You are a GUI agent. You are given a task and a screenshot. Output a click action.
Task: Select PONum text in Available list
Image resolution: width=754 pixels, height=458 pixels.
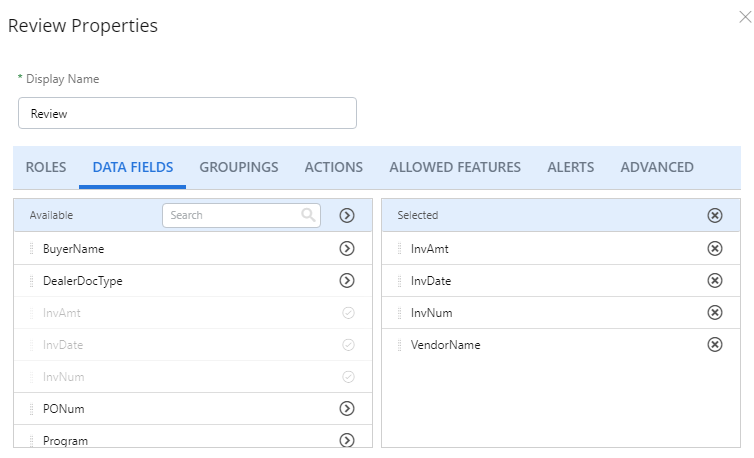tap(63, 409)
